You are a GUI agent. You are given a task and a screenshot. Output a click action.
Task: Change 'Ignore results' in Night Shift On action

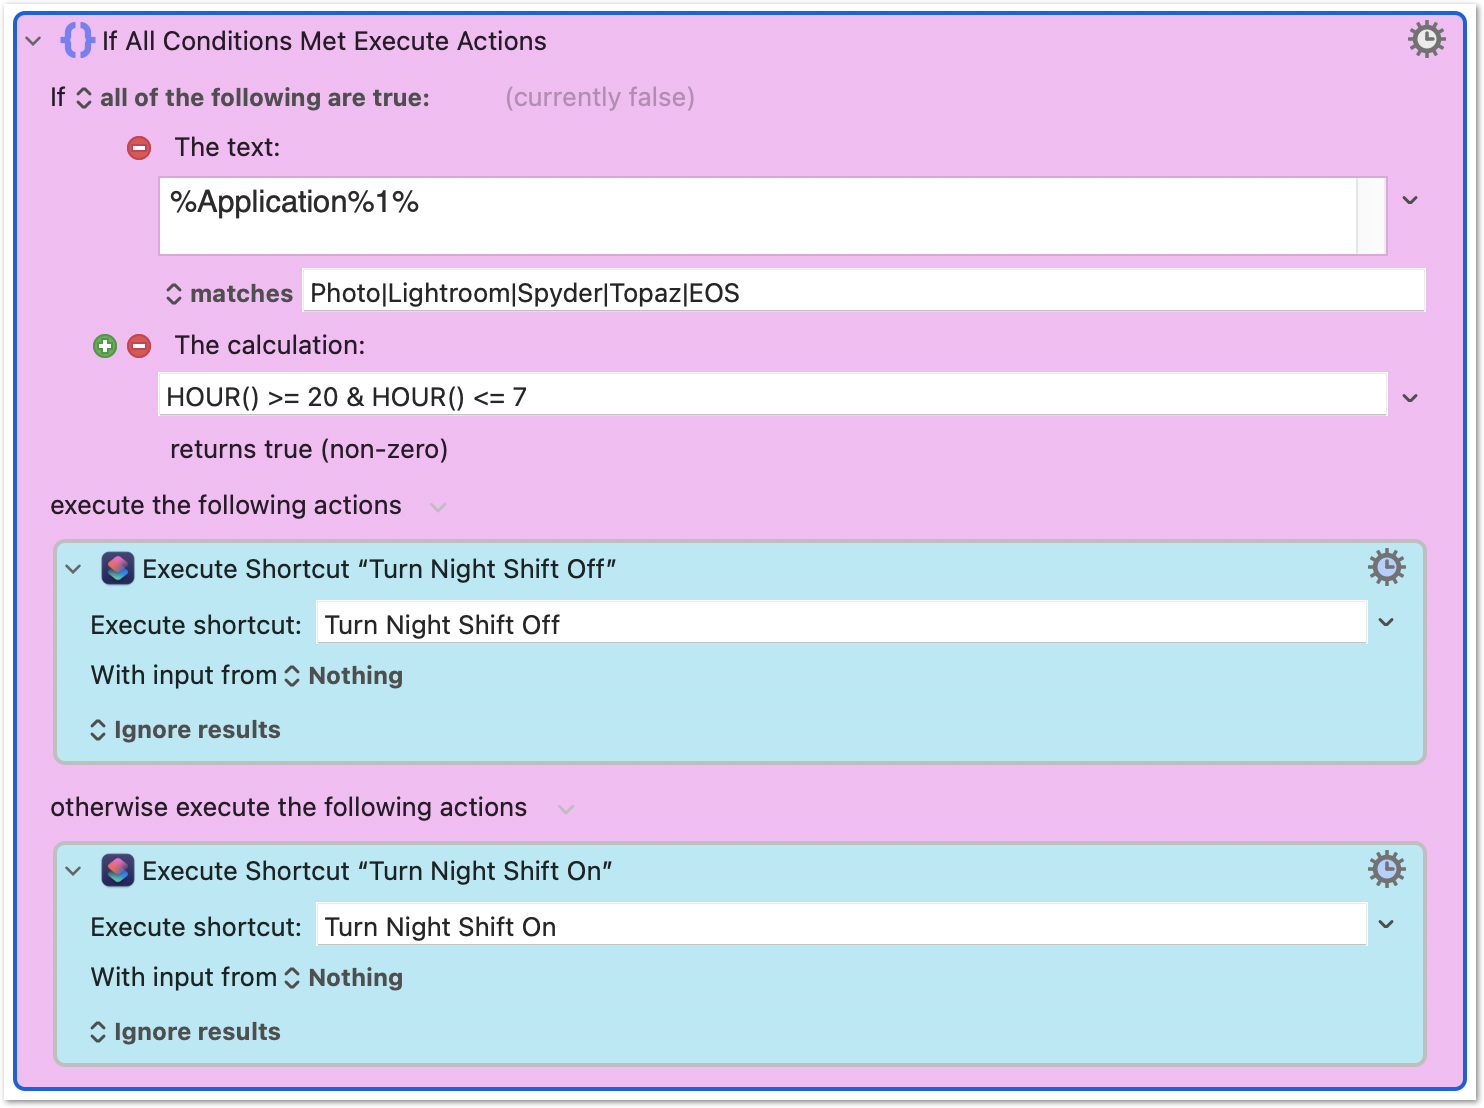click(x=185, y=1032)
